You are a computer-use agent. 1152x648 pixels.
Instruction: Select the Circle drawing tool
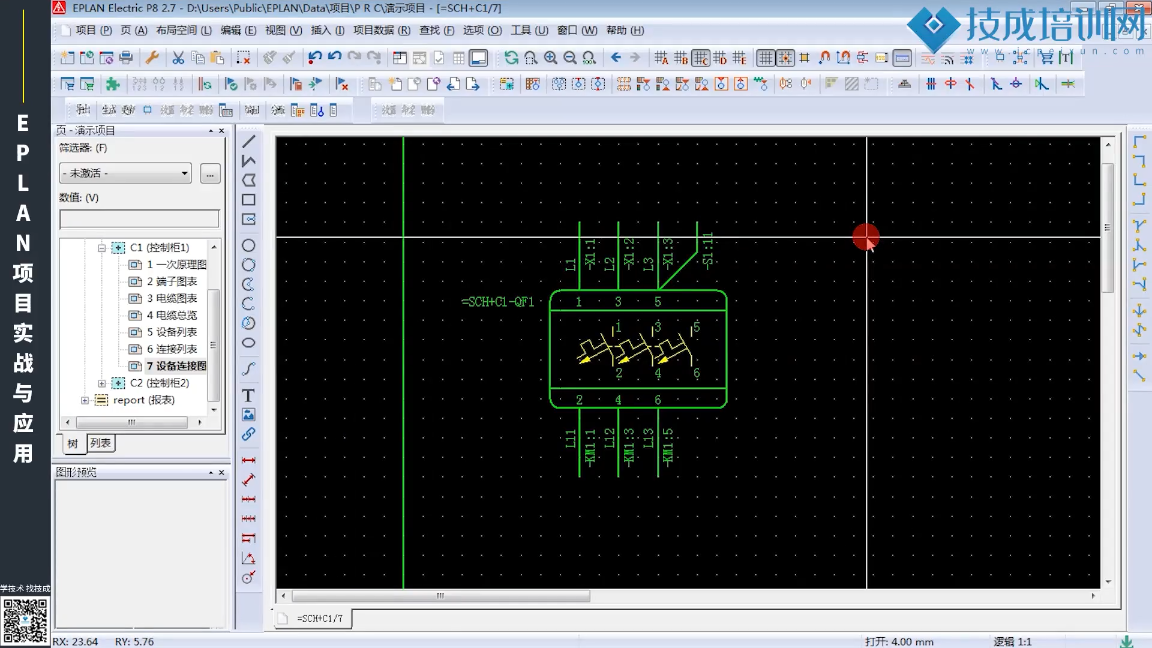[x=248, y=245]
